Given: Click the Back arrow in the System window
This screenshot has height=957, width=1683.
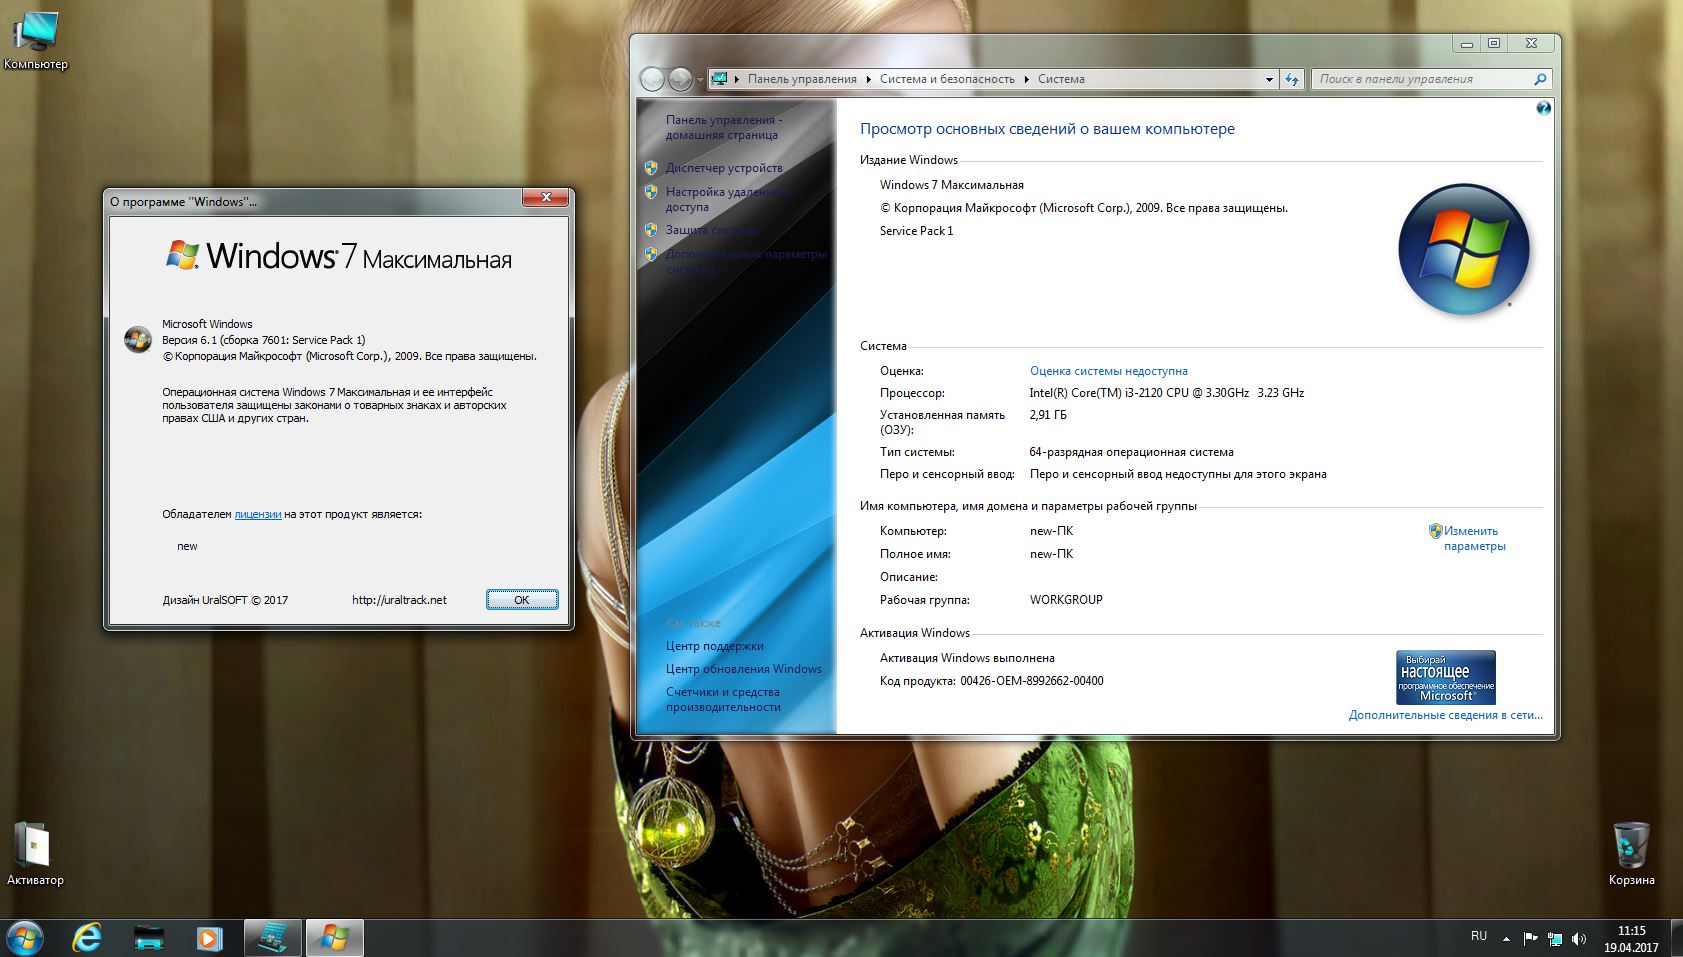Looking at the screenshot, I should (652, 79).
